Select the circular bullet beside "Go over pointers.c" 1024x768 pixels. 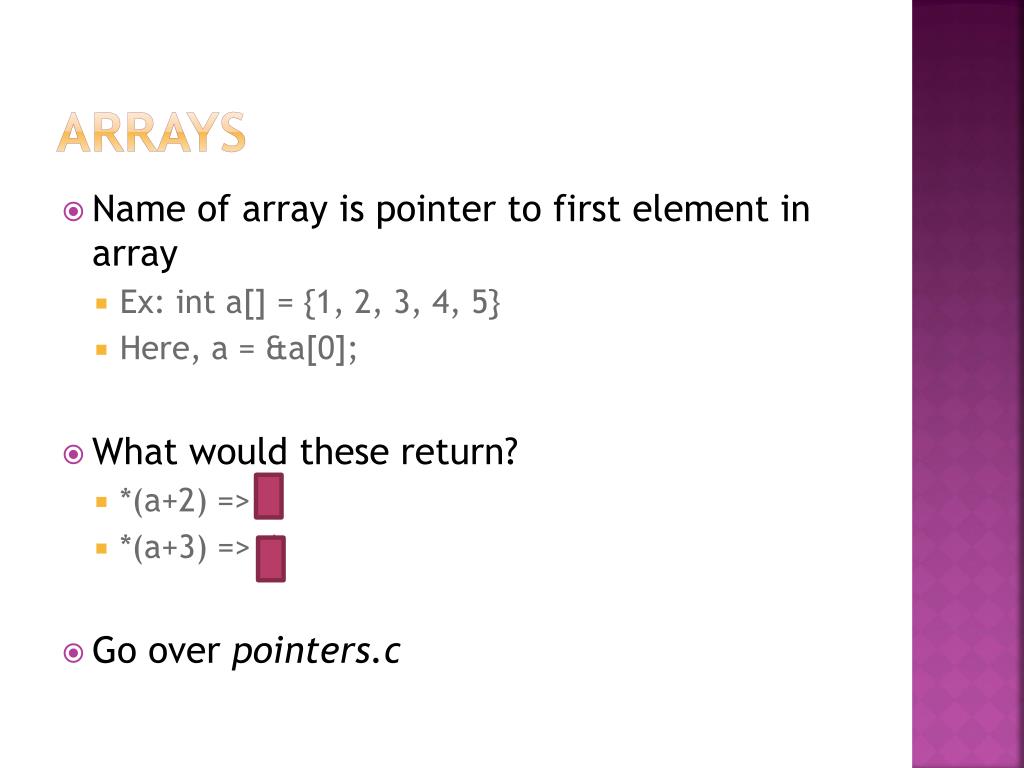(x=73, y=653)
